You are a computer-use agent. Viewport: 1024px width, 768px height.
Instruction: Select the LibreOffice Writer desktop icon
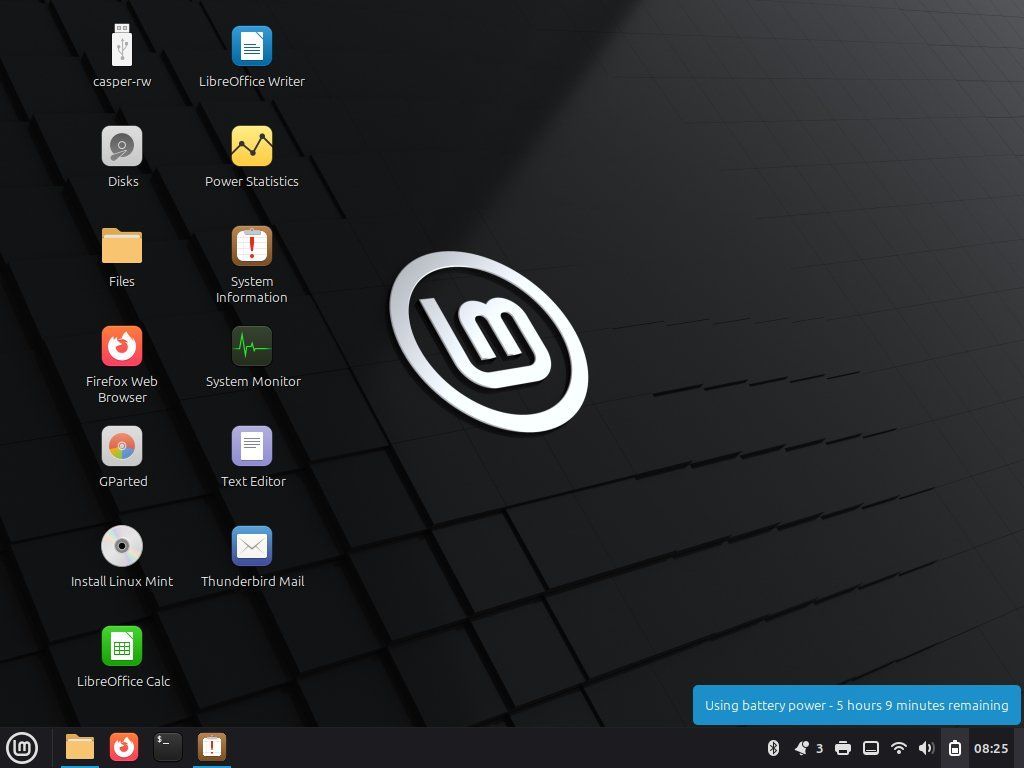click(x=251, y=46)
